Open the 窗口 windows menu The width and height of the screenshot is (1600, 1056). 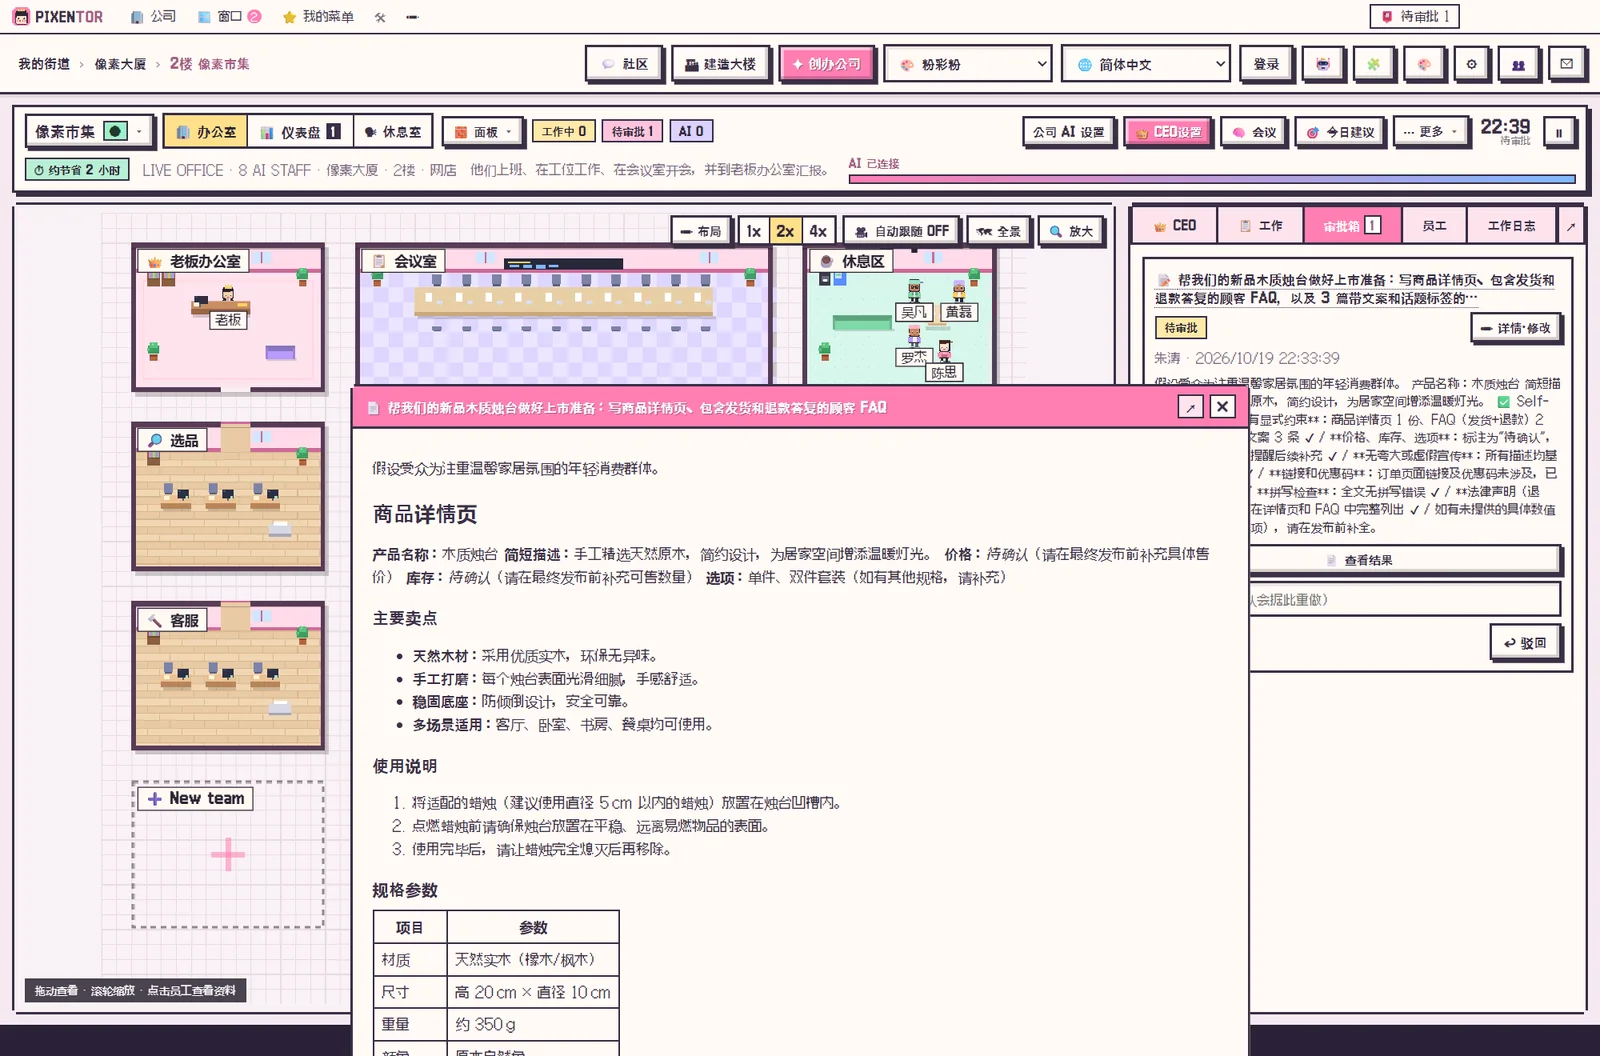[x=229, y=17]
